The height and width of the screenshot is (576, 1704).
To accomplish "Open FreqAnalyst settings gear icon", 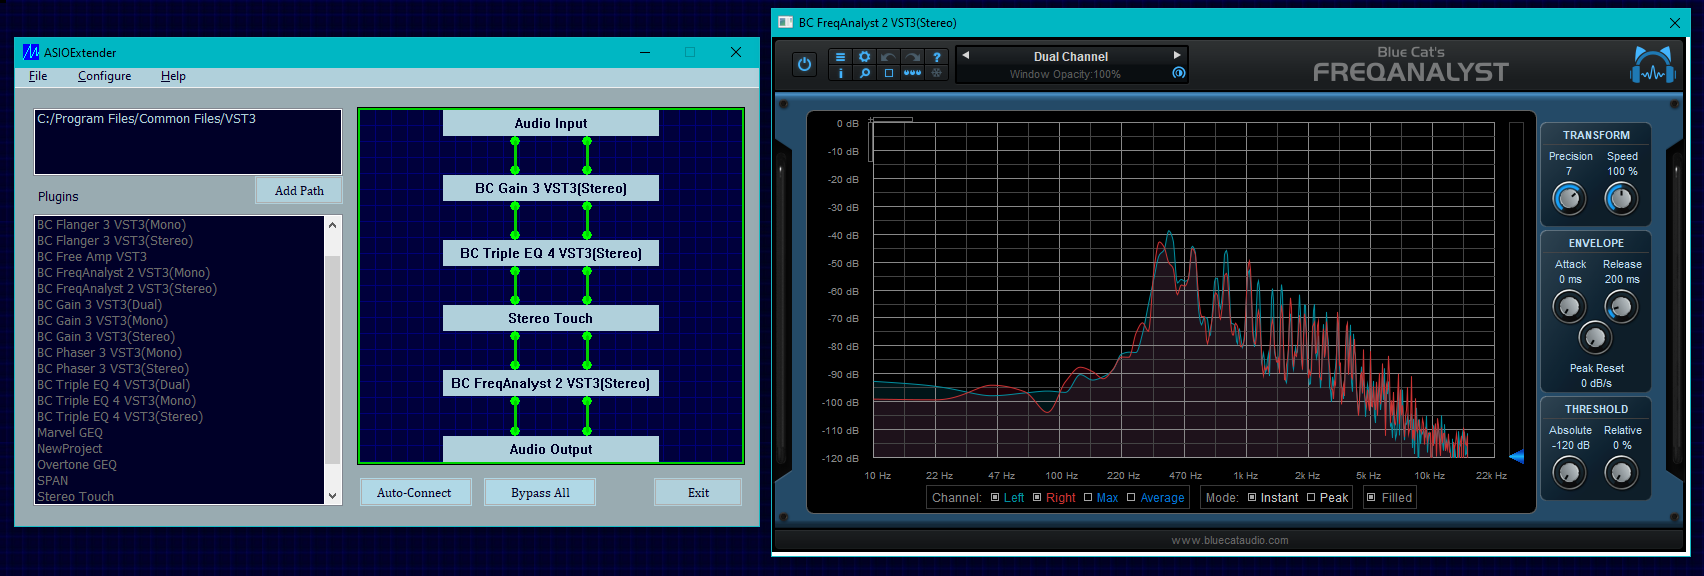I will pos(864,57).
